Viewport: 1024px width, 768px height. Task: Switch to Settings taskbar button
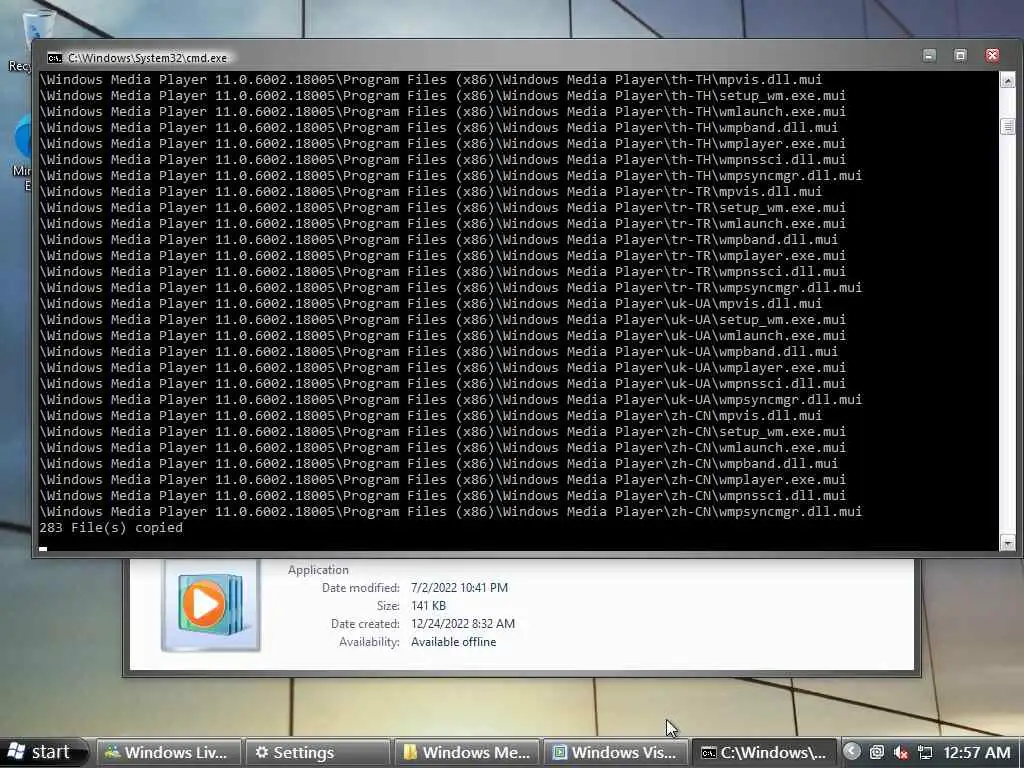point(318,753)
